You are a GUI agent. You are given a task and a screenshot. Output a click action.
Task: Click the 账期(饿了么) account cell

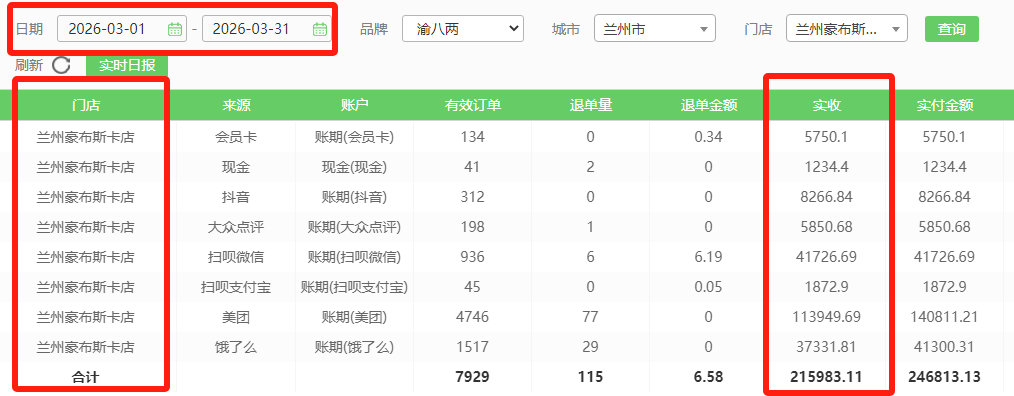(354, 347)
